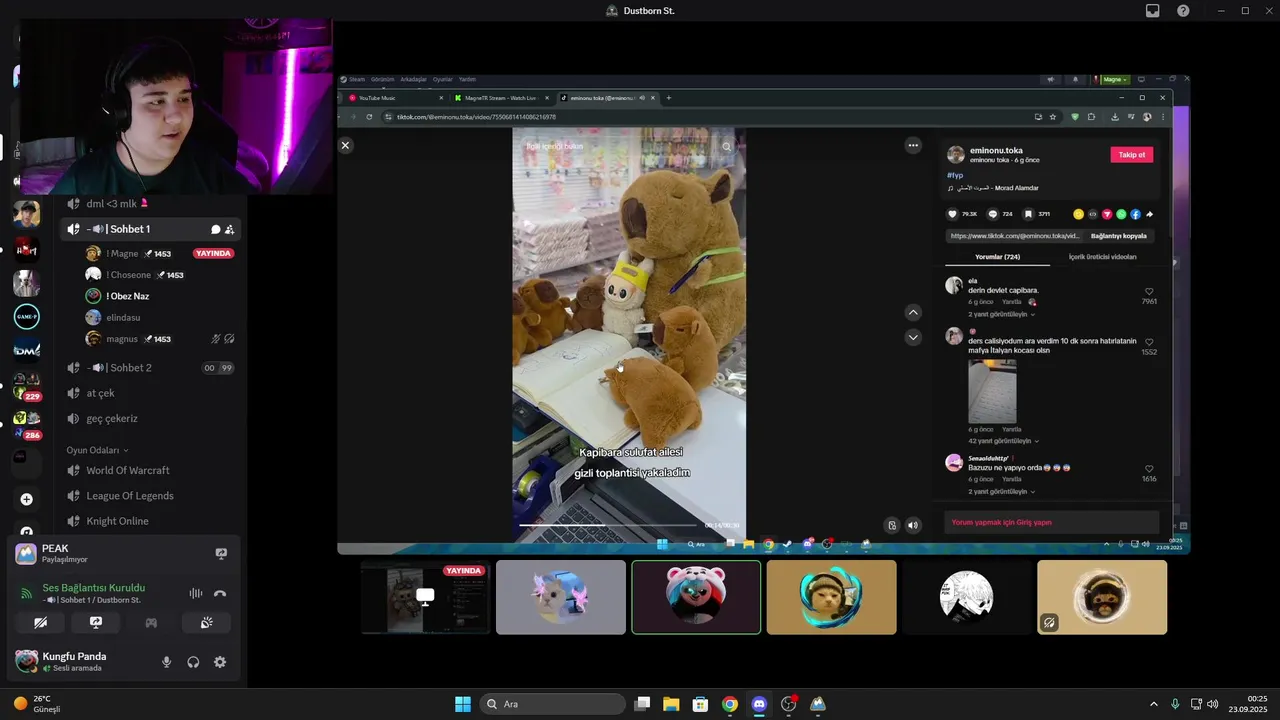Share your screen in voice panel
Image resolution: width=1280 pixels, height=720 pixels.
pyautogui.click(x=96, y=622)
